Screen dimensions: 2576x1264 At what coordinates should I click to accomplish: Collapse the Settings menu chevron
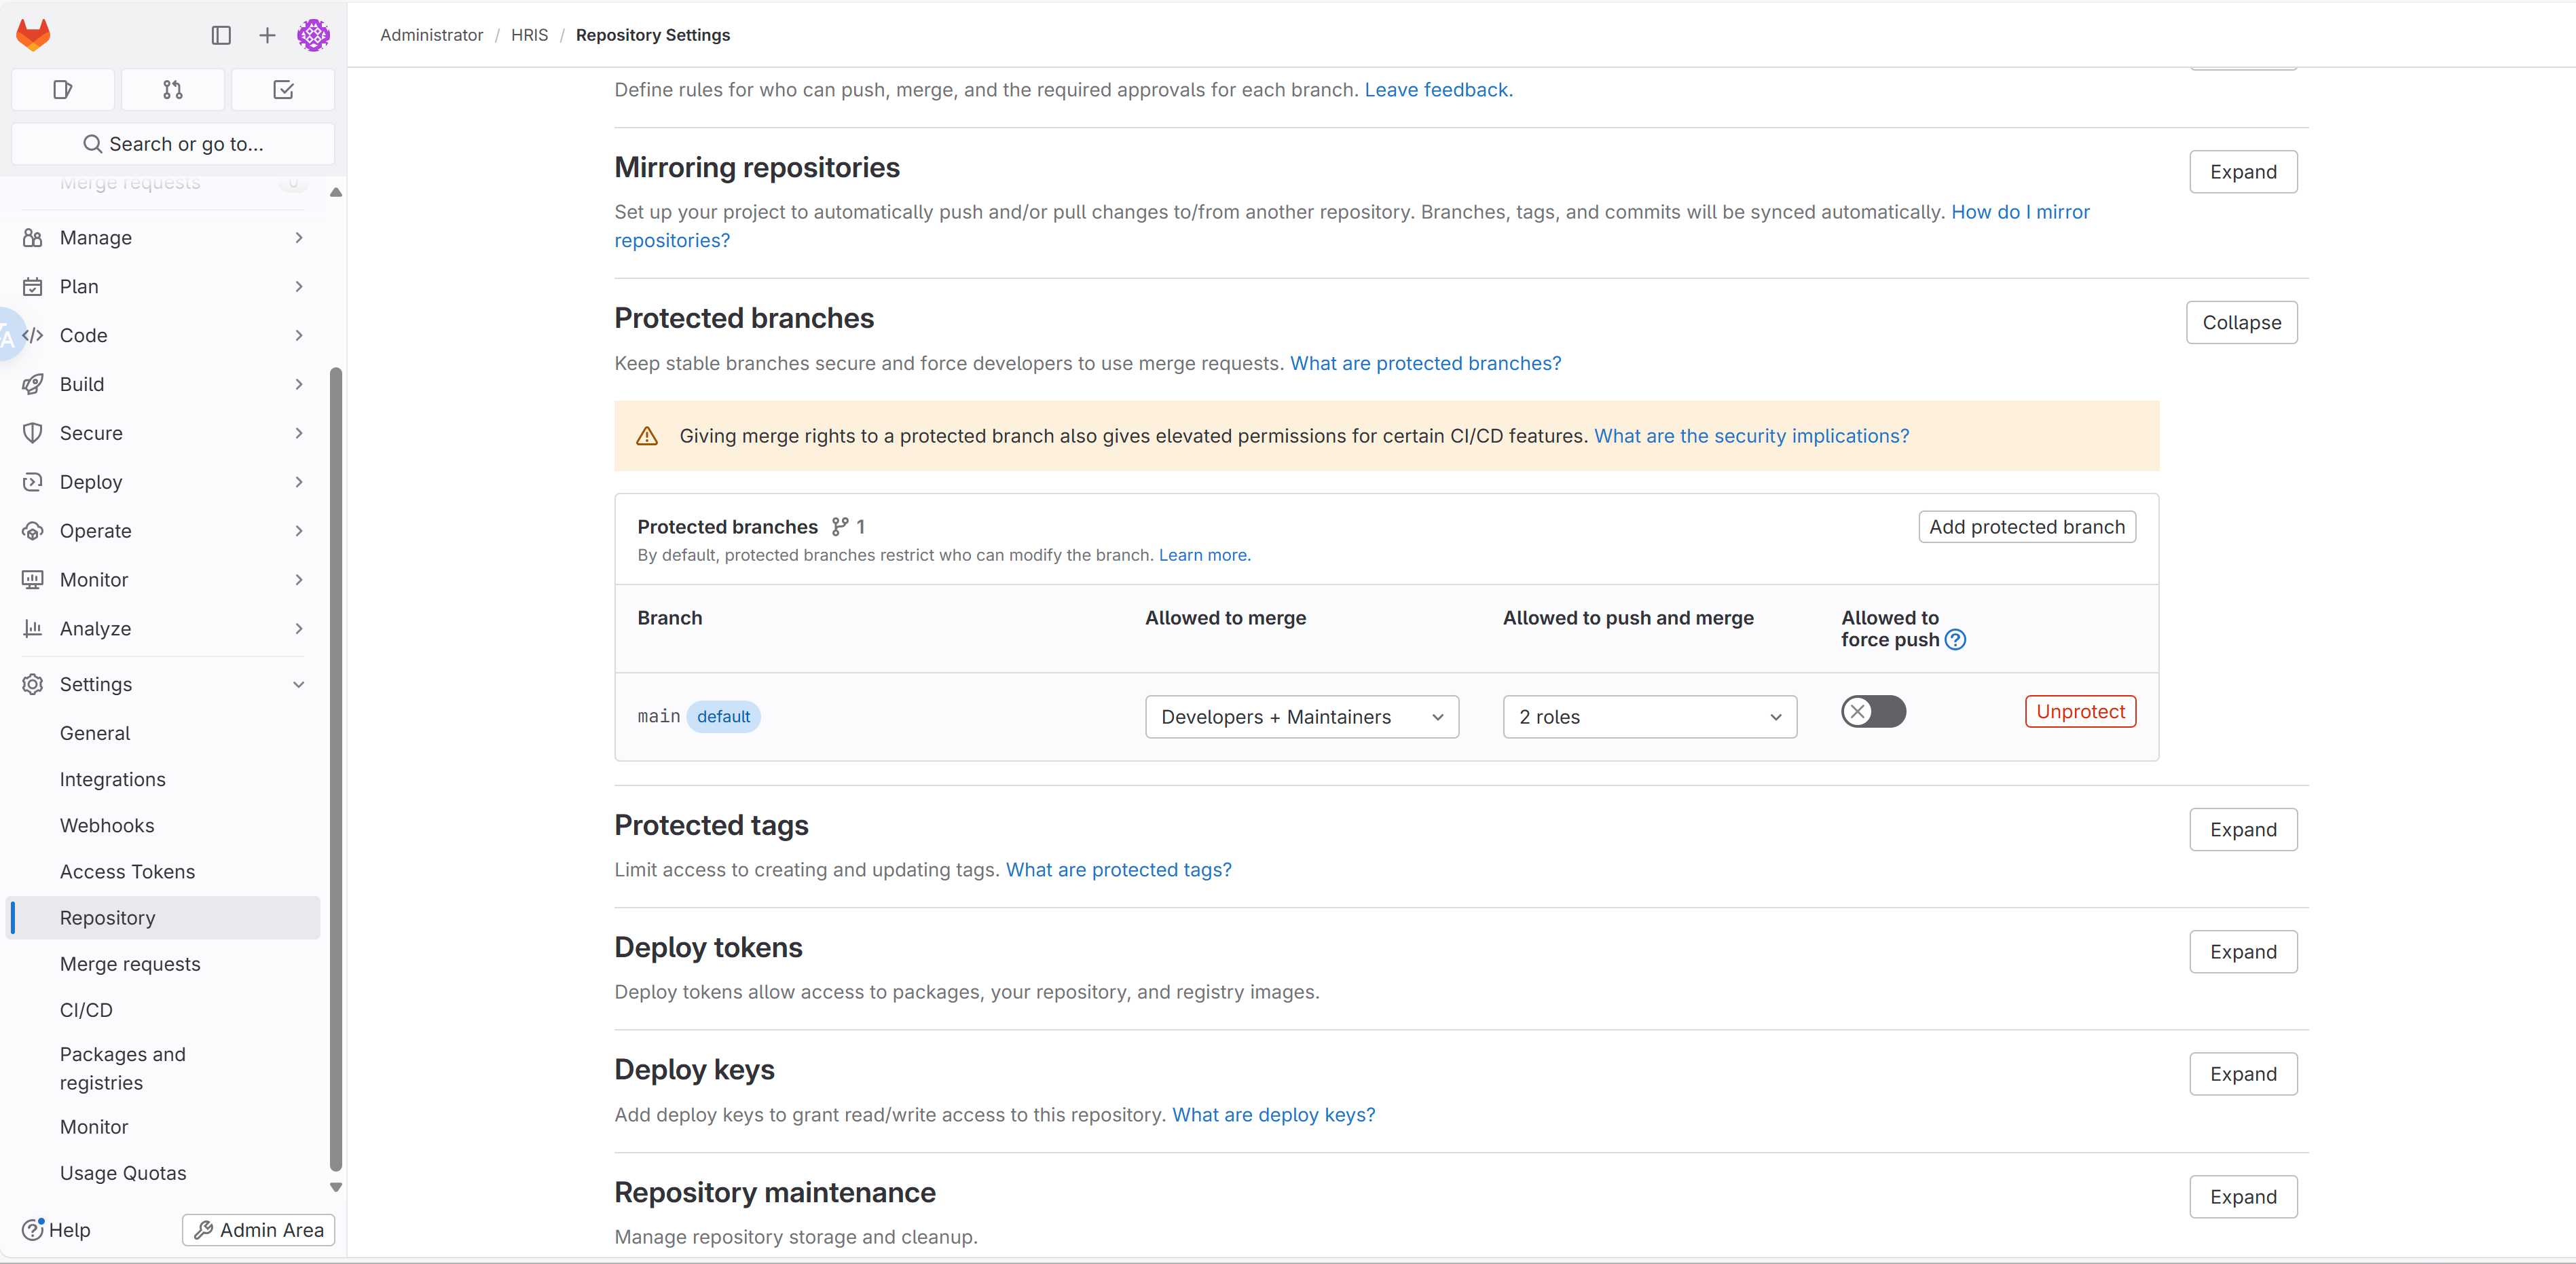click(299, 685)
